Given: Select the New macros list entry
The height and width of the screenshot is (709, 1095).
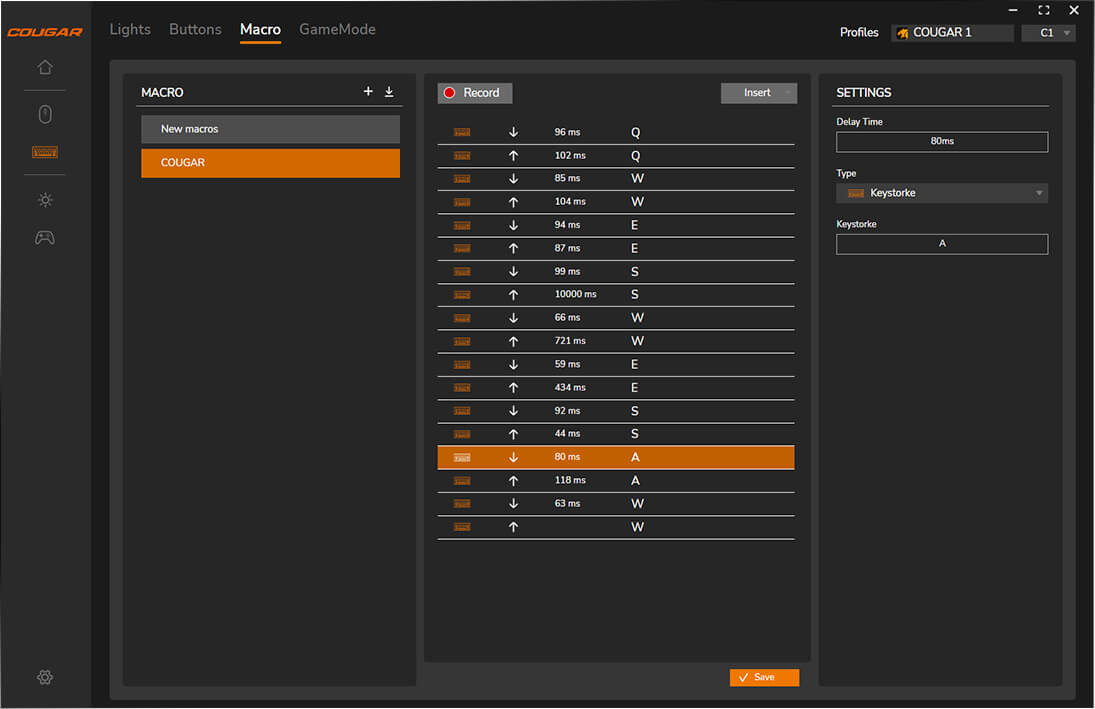Looking at the screenshot, I should coord(270,129).
